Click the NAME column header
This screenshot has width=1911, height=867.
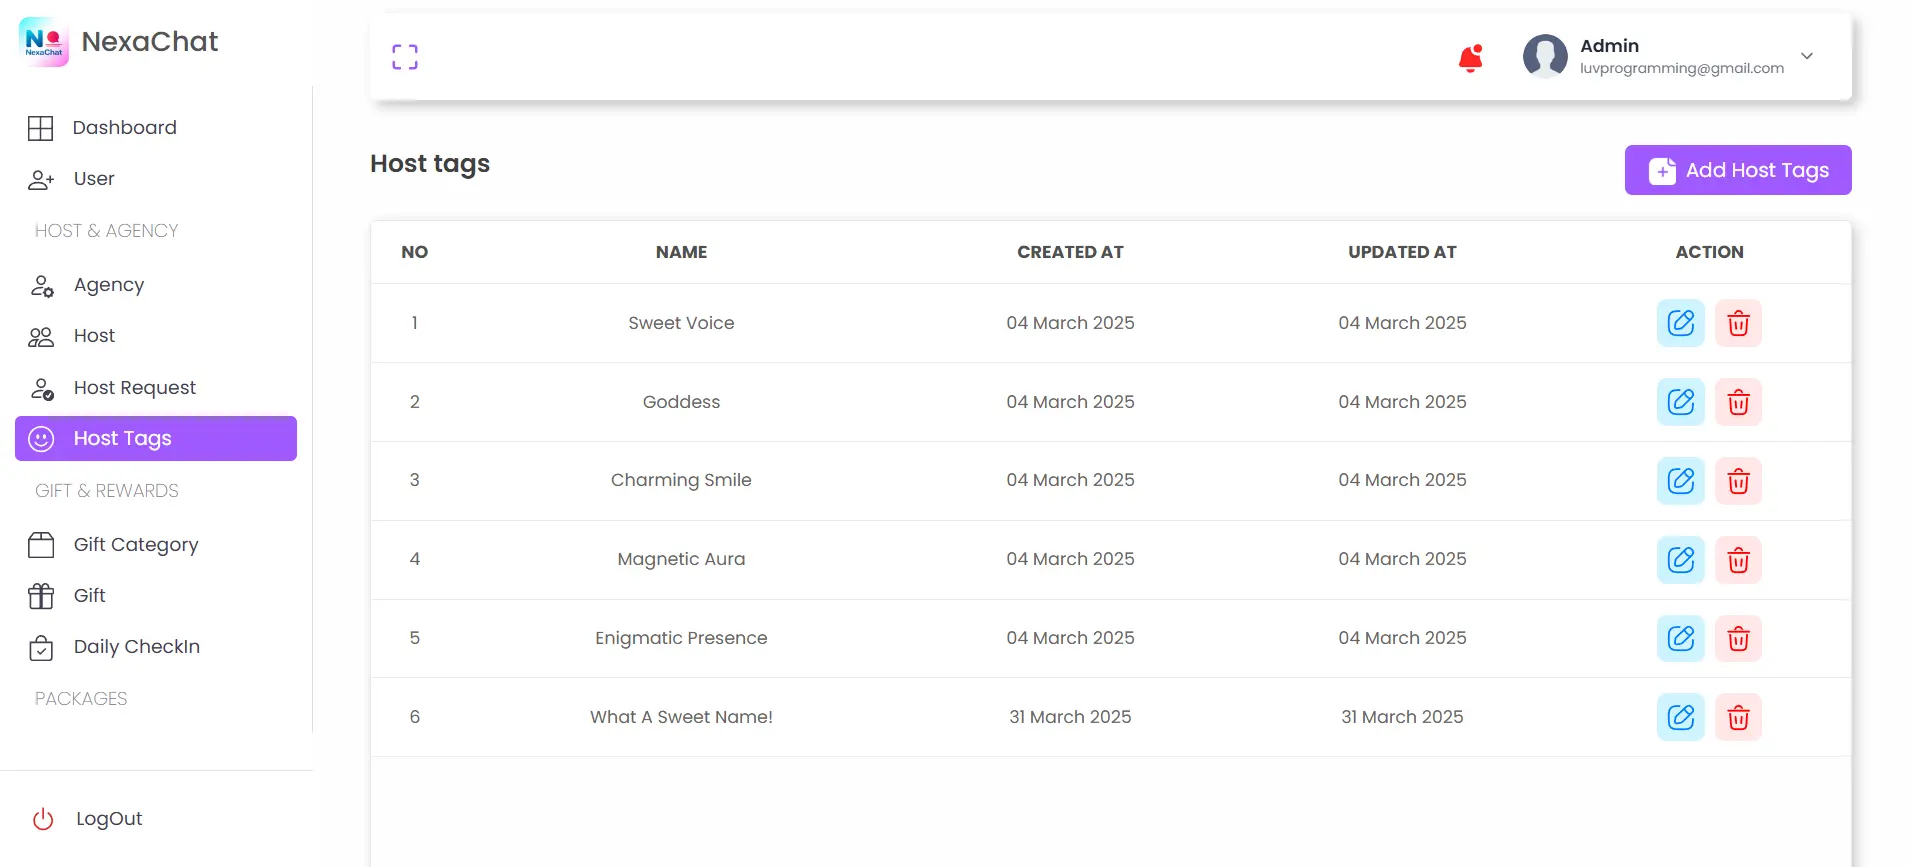[681, 252]
